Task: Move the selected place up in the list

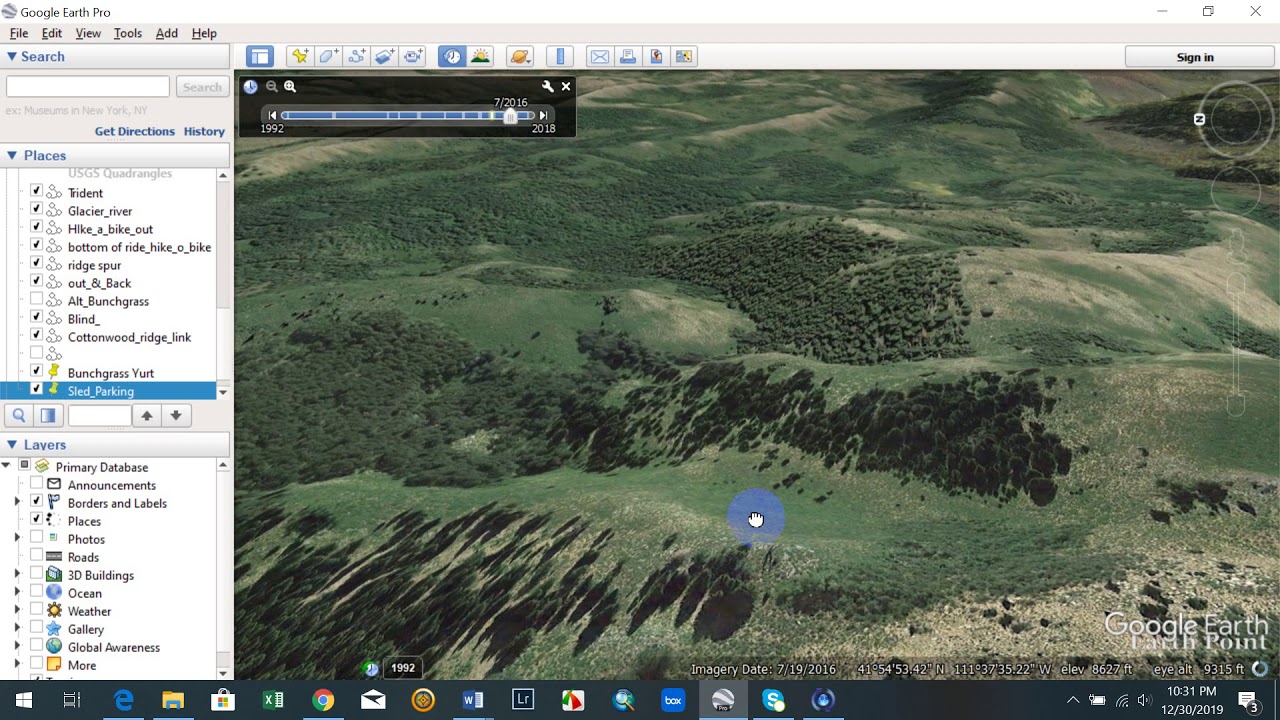Action: pyautogui.click(x=147, y=416)
